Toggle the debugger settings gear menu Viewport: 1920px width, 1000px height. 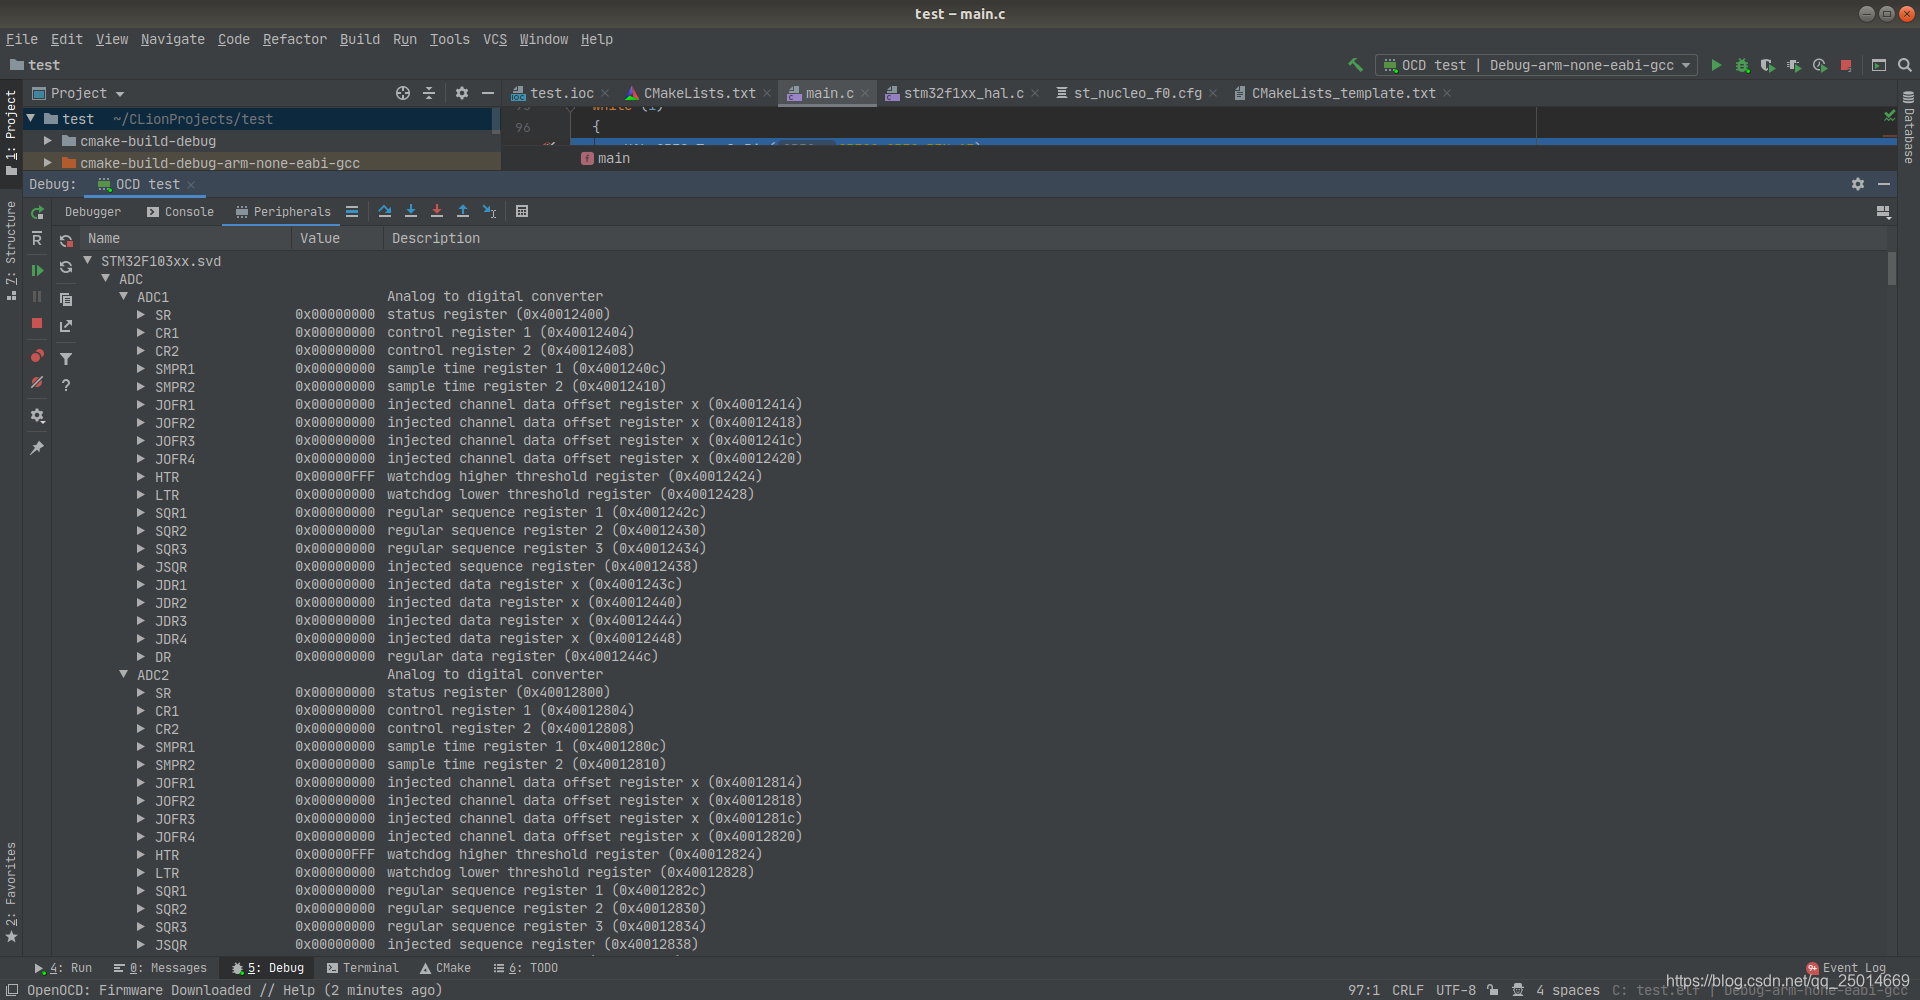[x=38, y=416]
